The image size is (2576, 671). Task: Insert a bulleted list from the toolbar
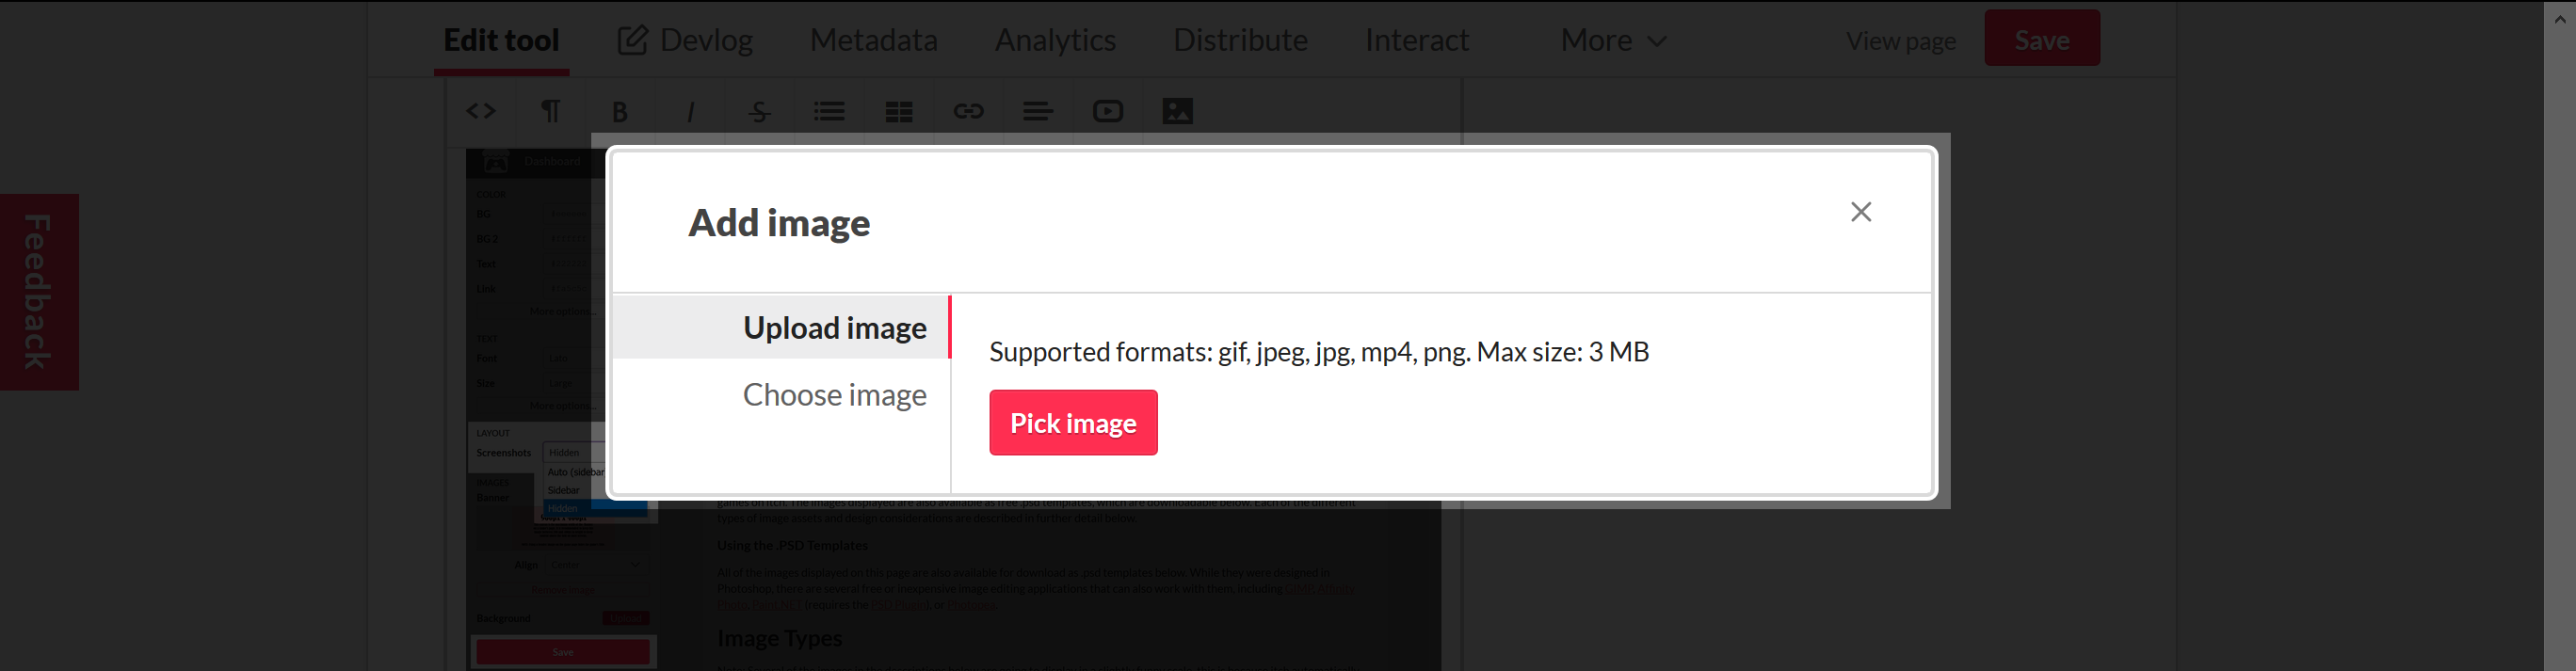829,111
